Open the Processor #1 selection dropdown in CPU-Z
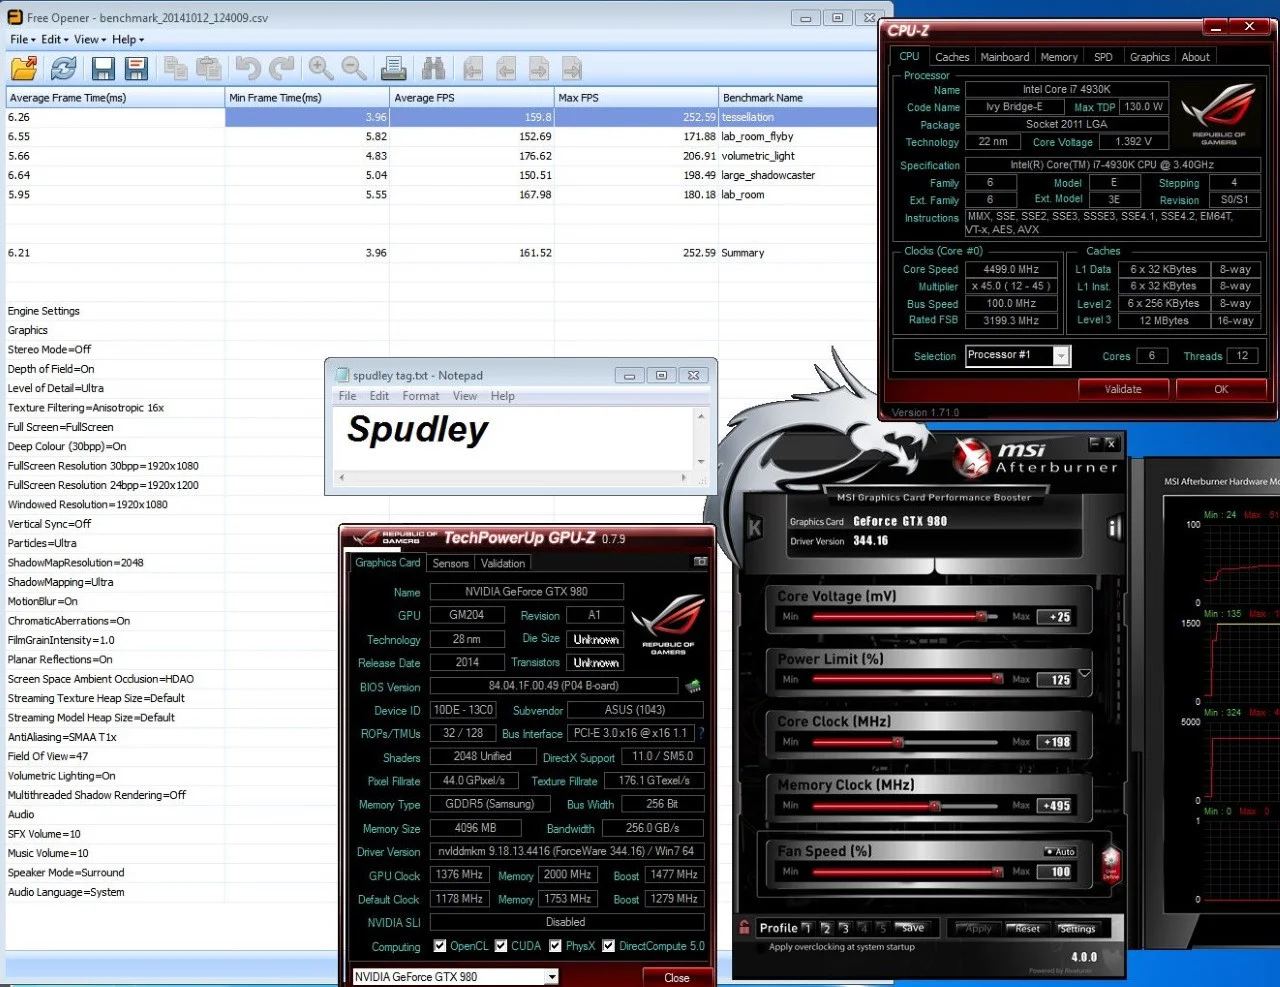The width and height of the screenshot is (1280, 987). [x=1061, y=356]
